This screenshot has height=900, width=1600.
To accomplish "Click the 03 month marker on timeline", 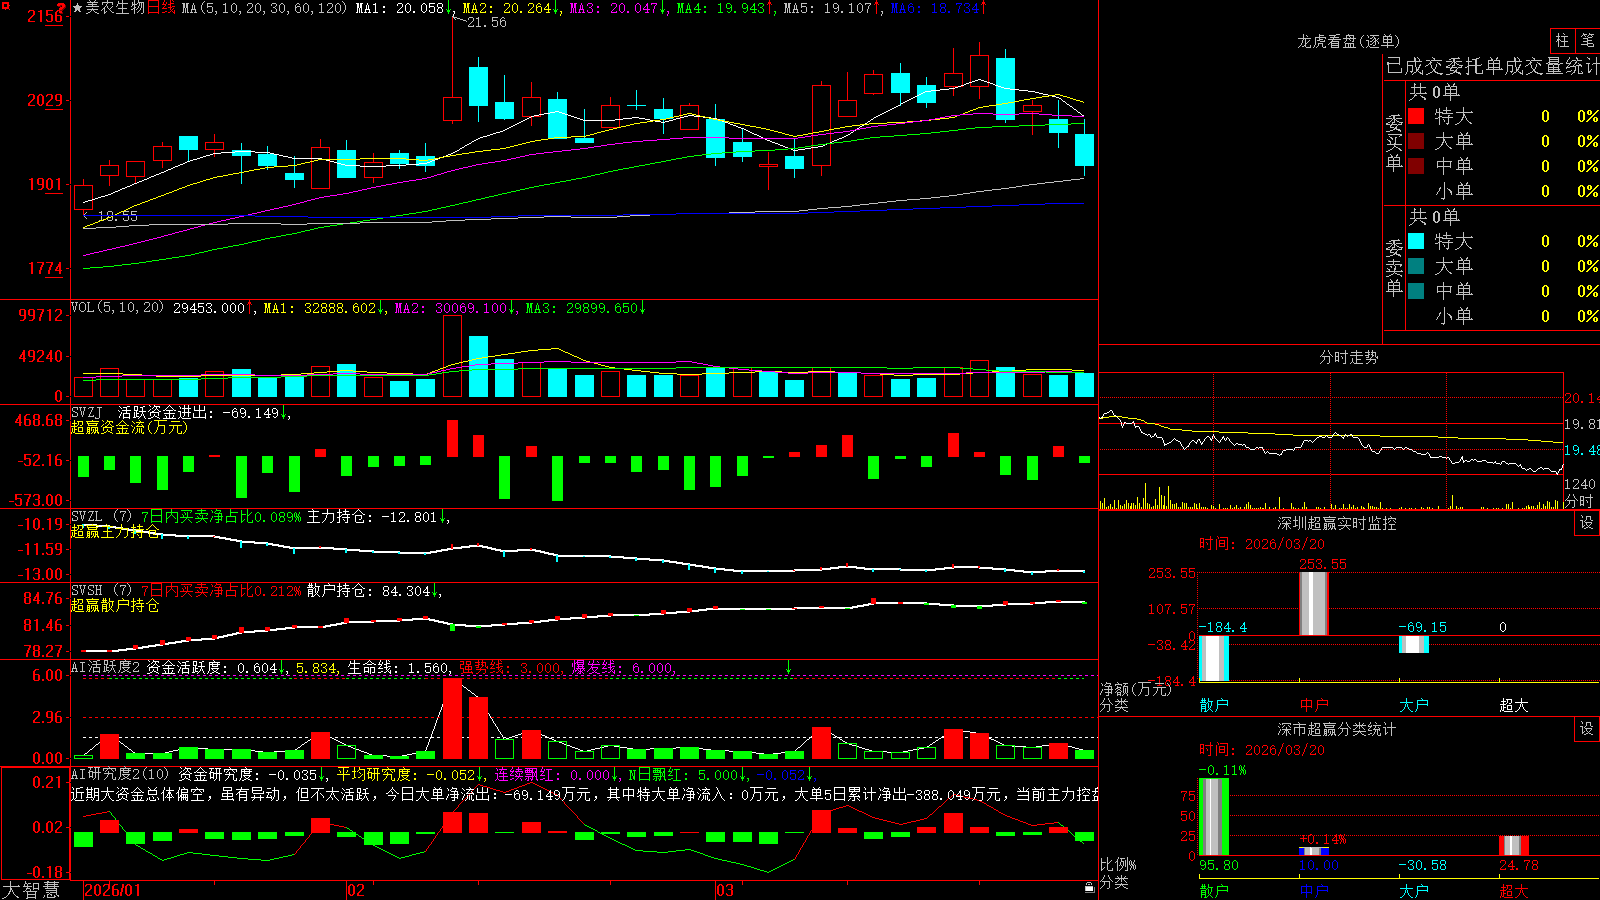I will [x=725, y=890].
